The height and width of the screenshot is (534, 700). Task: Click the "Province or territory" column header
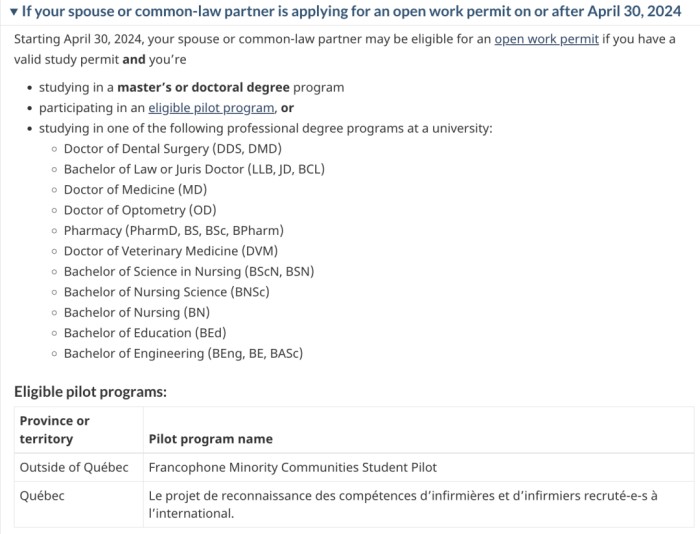point(54,430)
